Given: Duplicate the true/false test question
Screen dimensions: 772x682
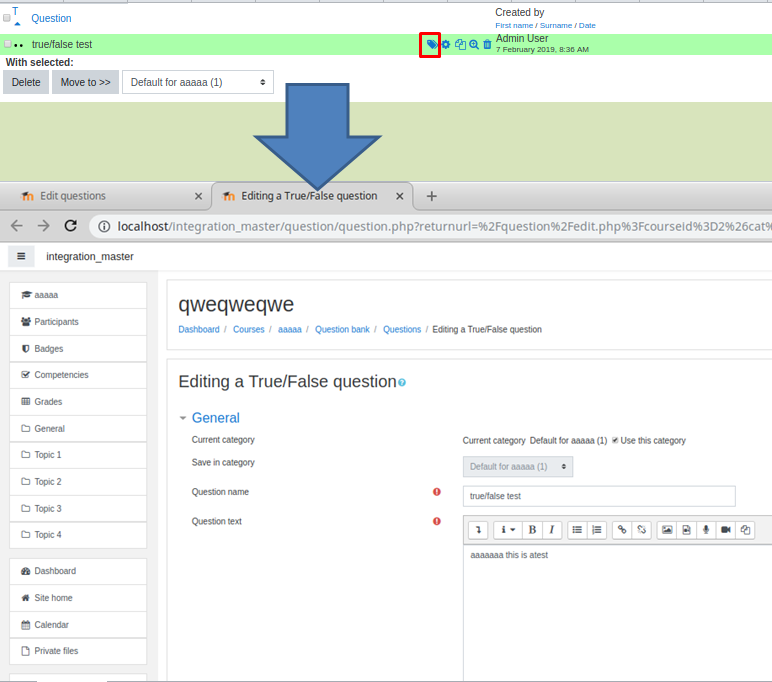Looking at the screenshot, I should tap(460, 44).
